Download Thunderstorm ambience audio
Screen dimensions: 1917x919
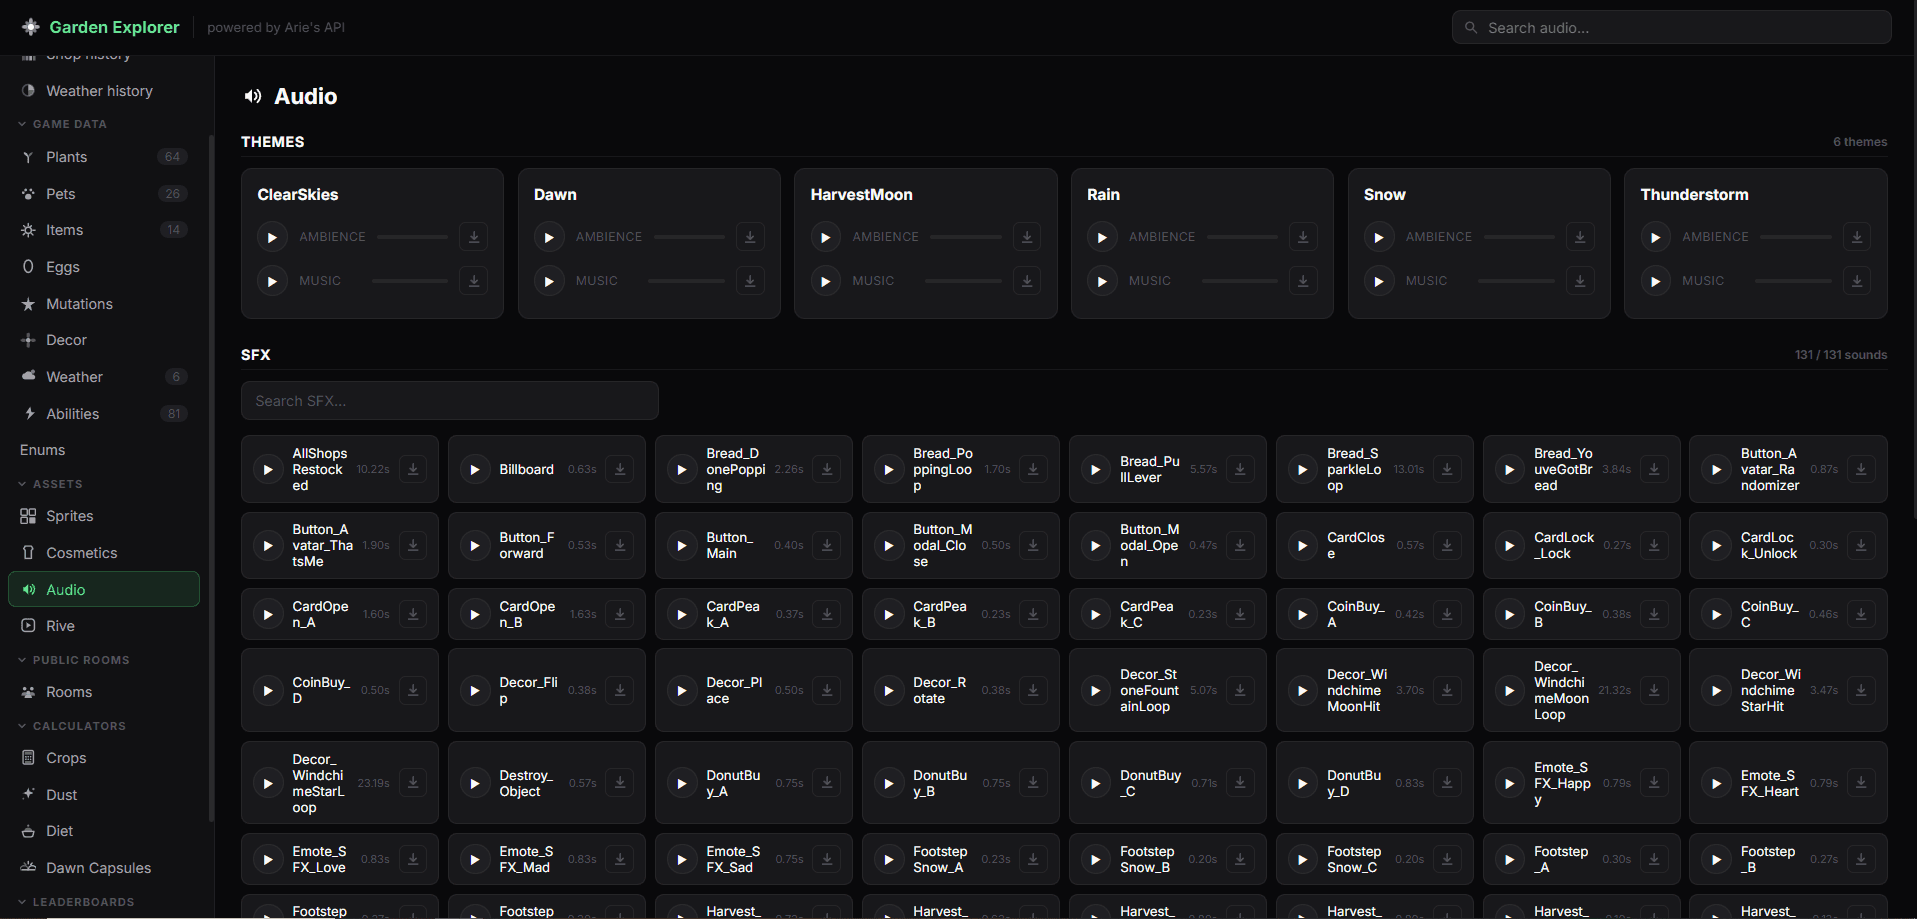[1857, 237]
